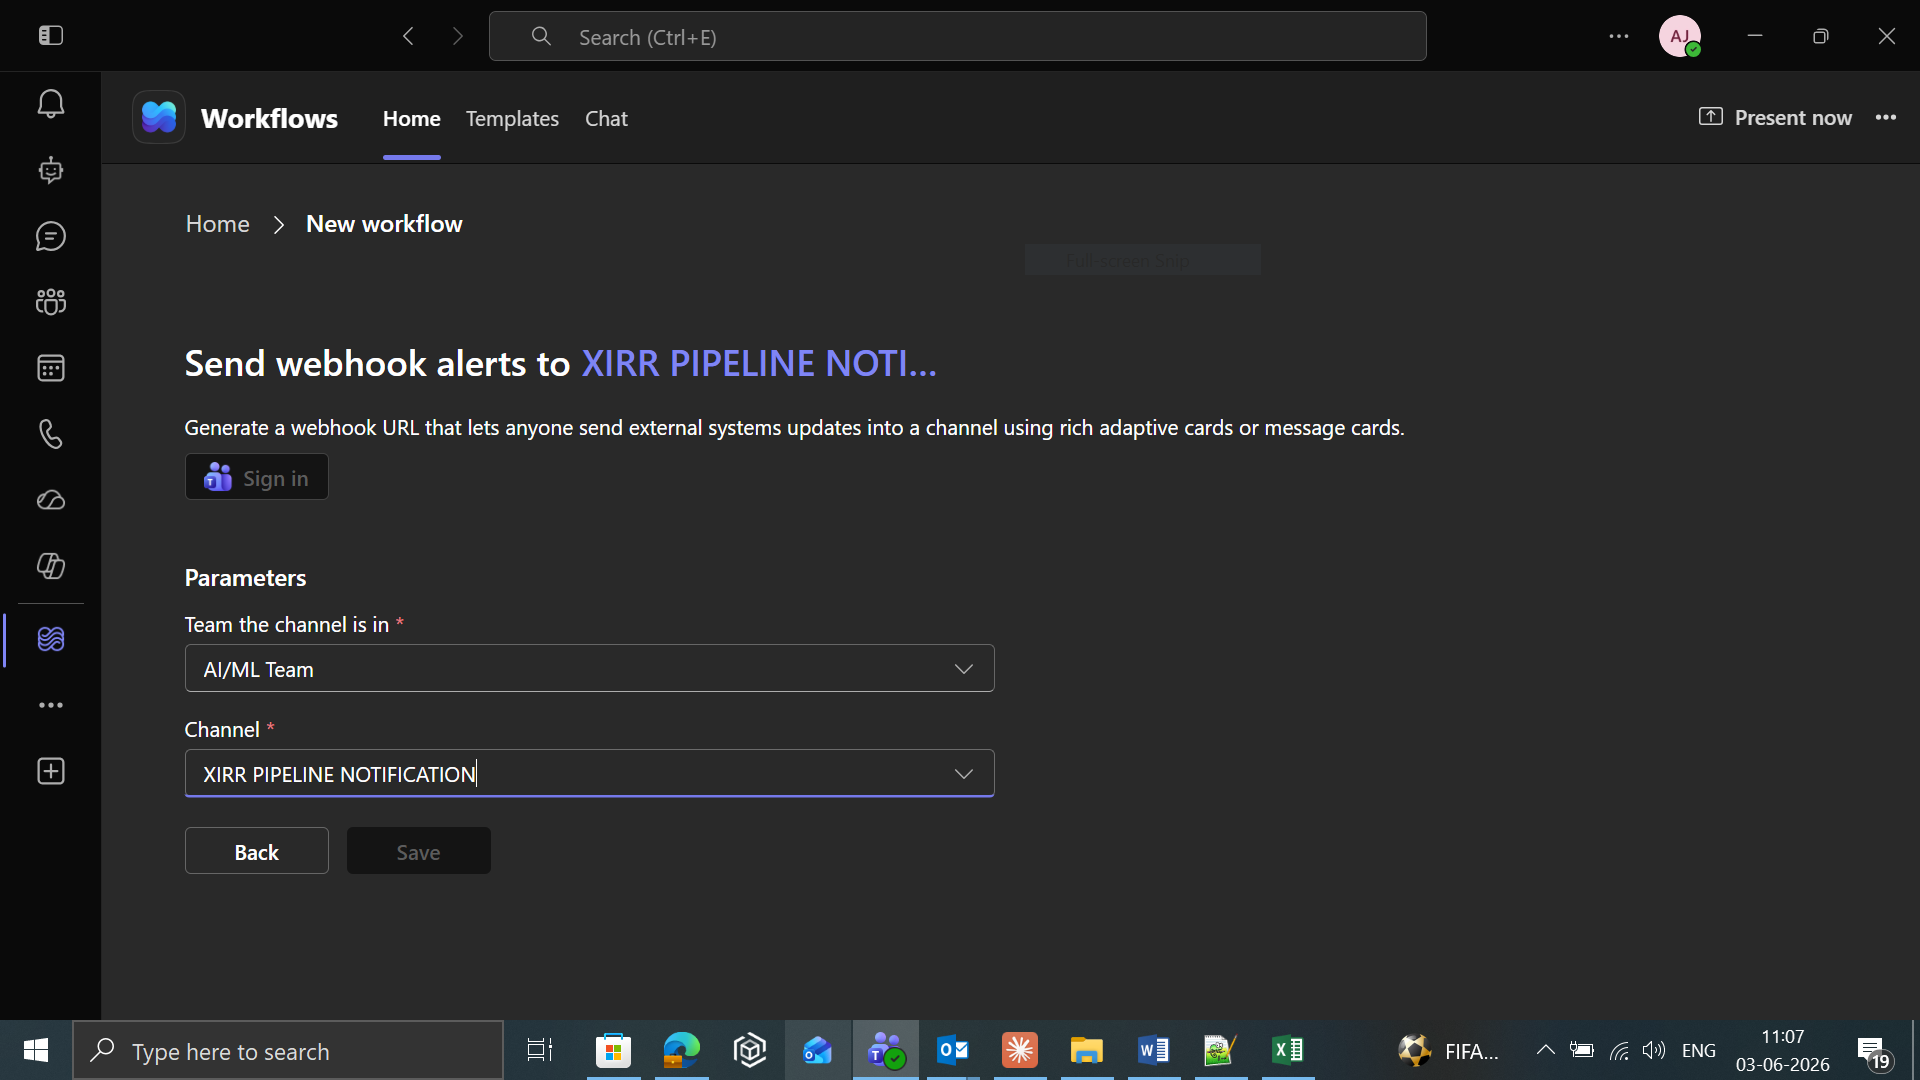Click the ENG language indicator
The height and width of the screenshot is (1080, 1920).
tap(1699, 1050)
